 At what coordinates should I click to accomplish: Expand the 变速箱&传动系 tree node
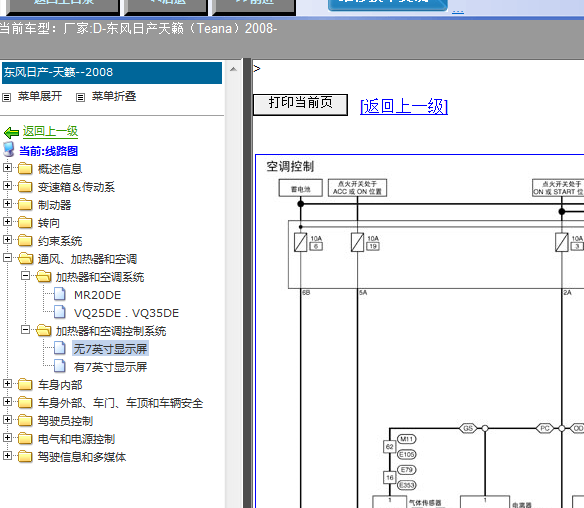(7, 185)
